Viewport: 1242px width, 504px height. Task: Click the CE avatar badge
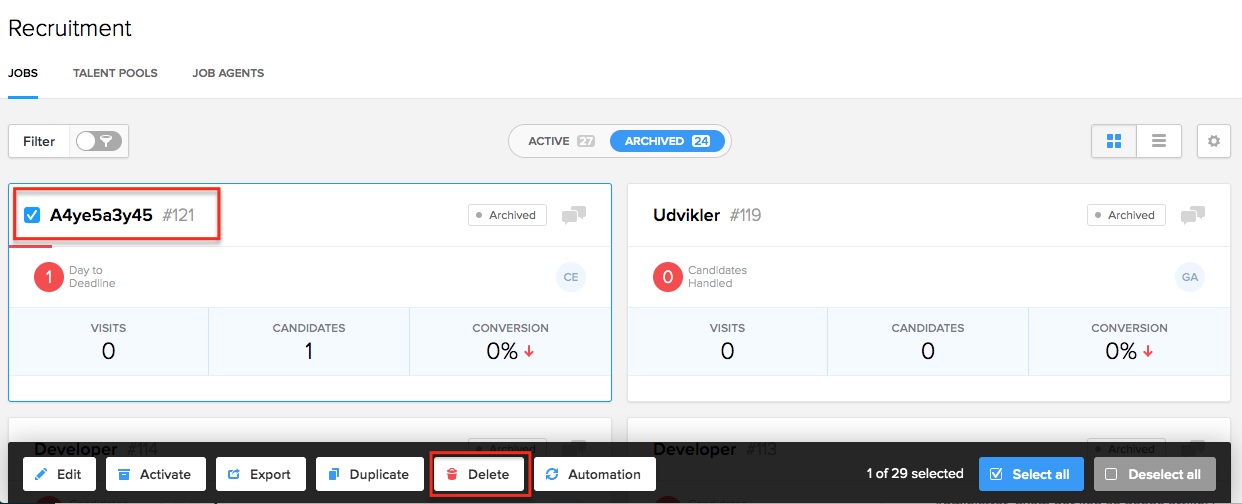[x=571, y=277]
